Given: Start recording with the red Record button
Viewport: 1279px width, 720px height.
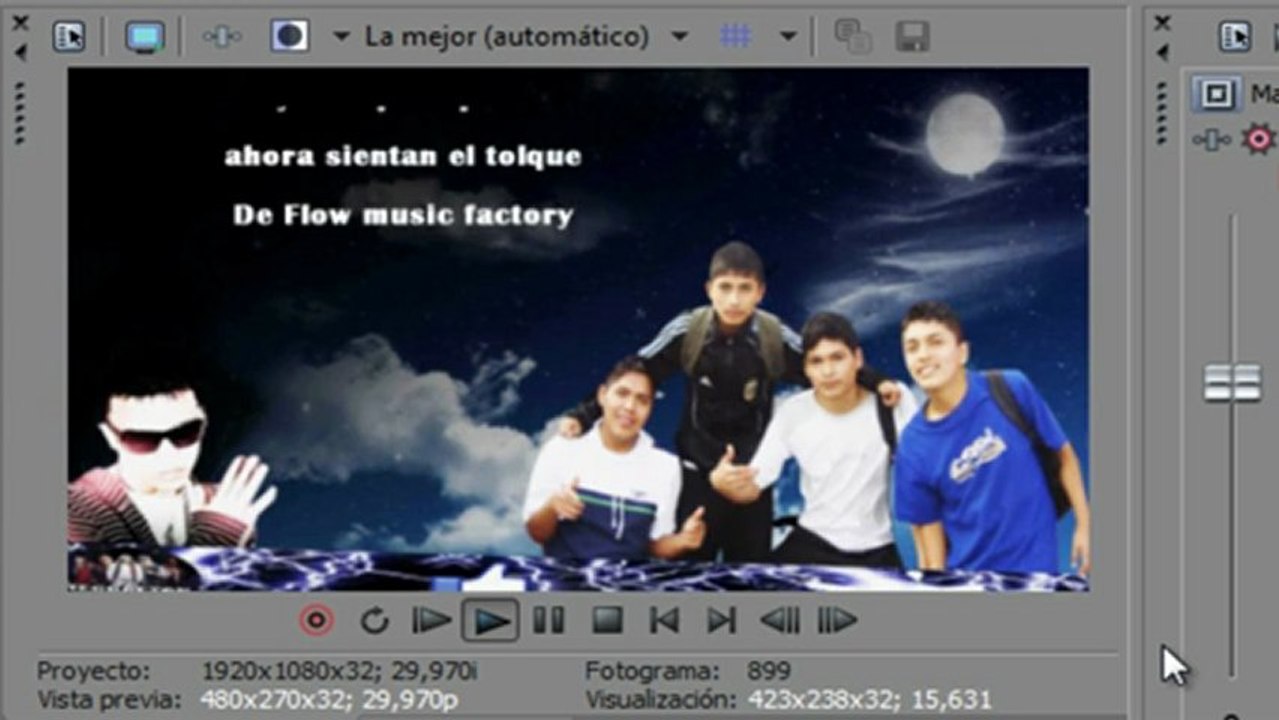Looking at the screenshot, I should pos(316,621).
